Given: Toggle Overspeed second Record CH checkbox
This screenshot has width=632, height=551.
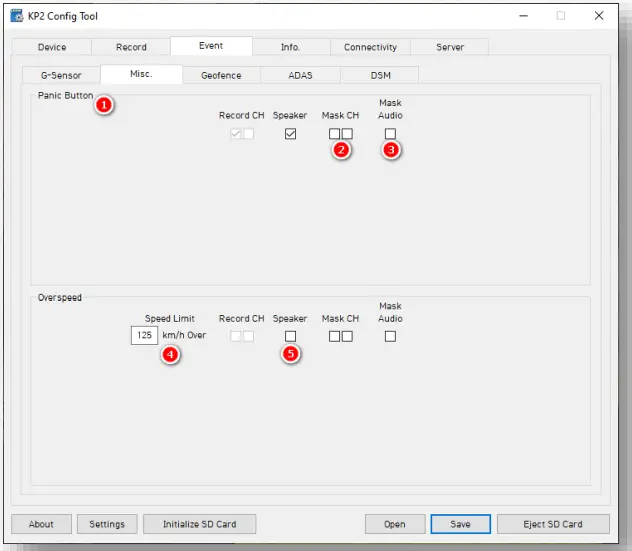Looking at the screenshot, I should [249, 336].
